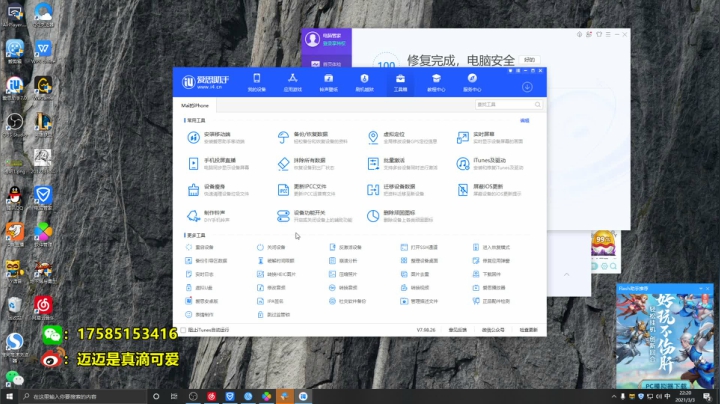720x404 pixels.
Task: Switch to 应用游戏 Apps & Games tab
Action: (x=292, y=83)
